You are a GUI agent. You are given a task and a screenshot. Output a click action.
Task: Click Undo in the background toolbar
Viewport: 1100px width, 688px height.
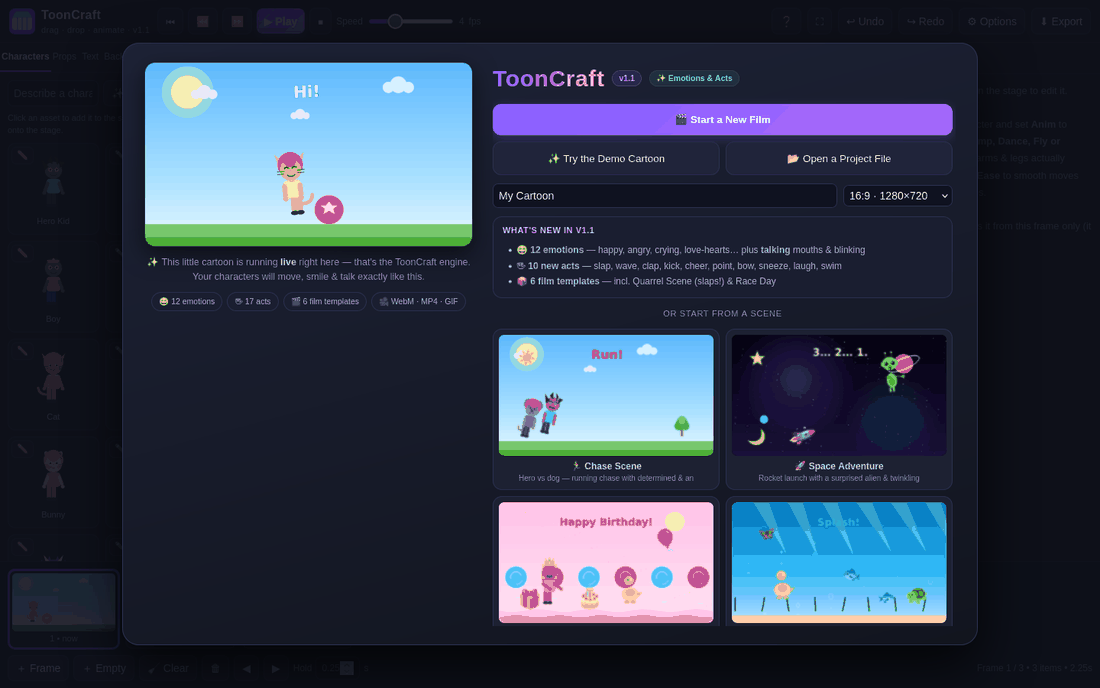(865, 22)
